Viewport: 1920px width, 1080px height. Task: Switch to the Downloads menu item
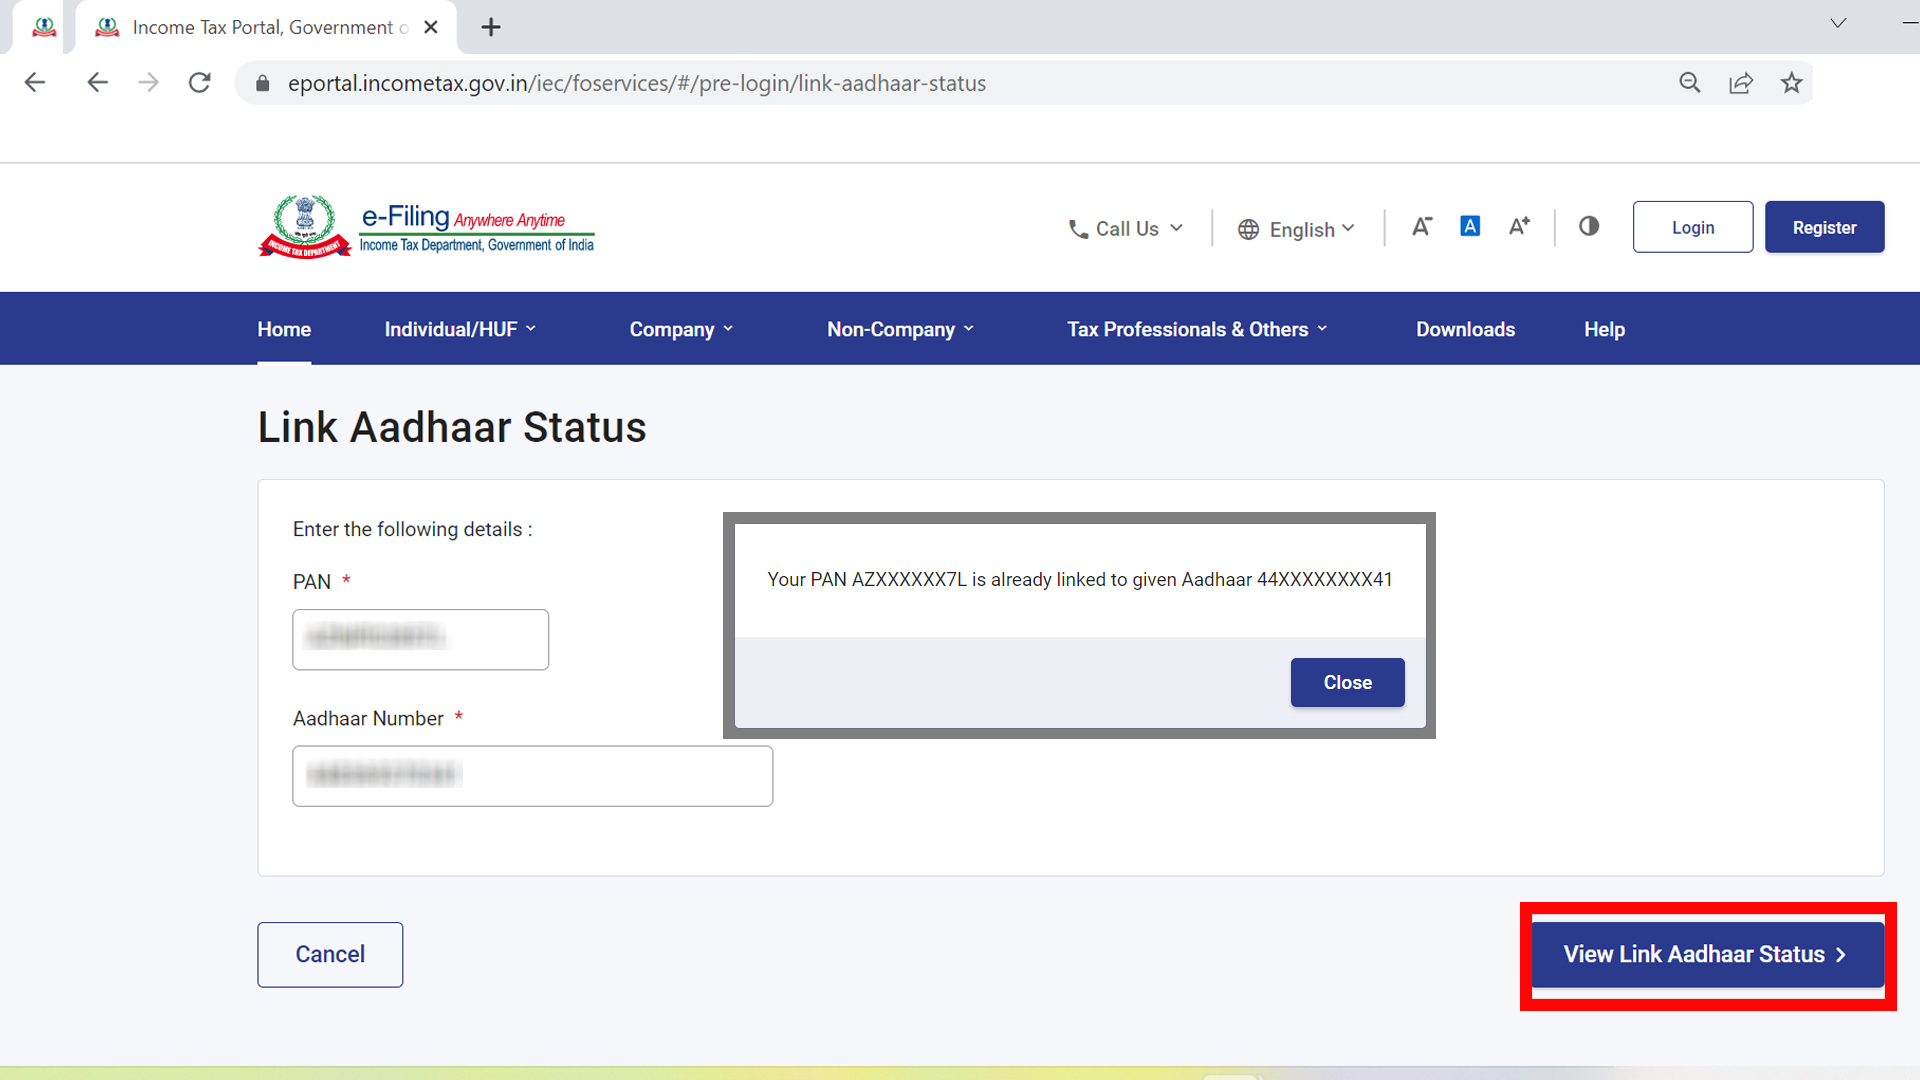click(x=1465, y=328)
